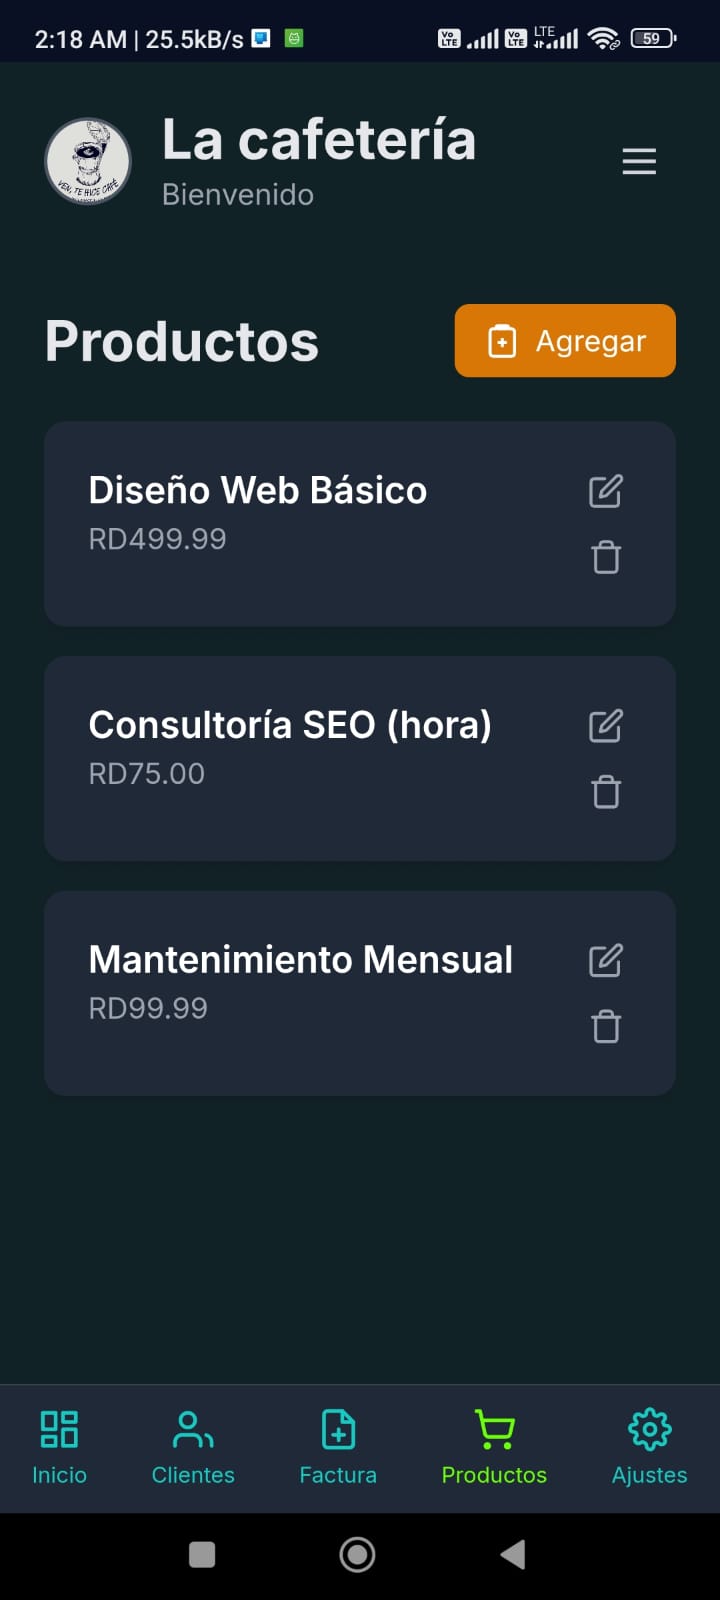Delete the Diseño Web Básico product
The image size is (720, 1600).
[606, 557]
